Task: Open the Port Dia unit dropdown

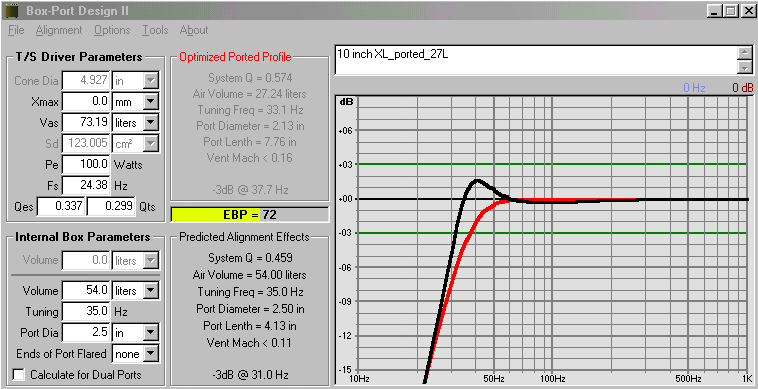Action: (x=151, y=333)
